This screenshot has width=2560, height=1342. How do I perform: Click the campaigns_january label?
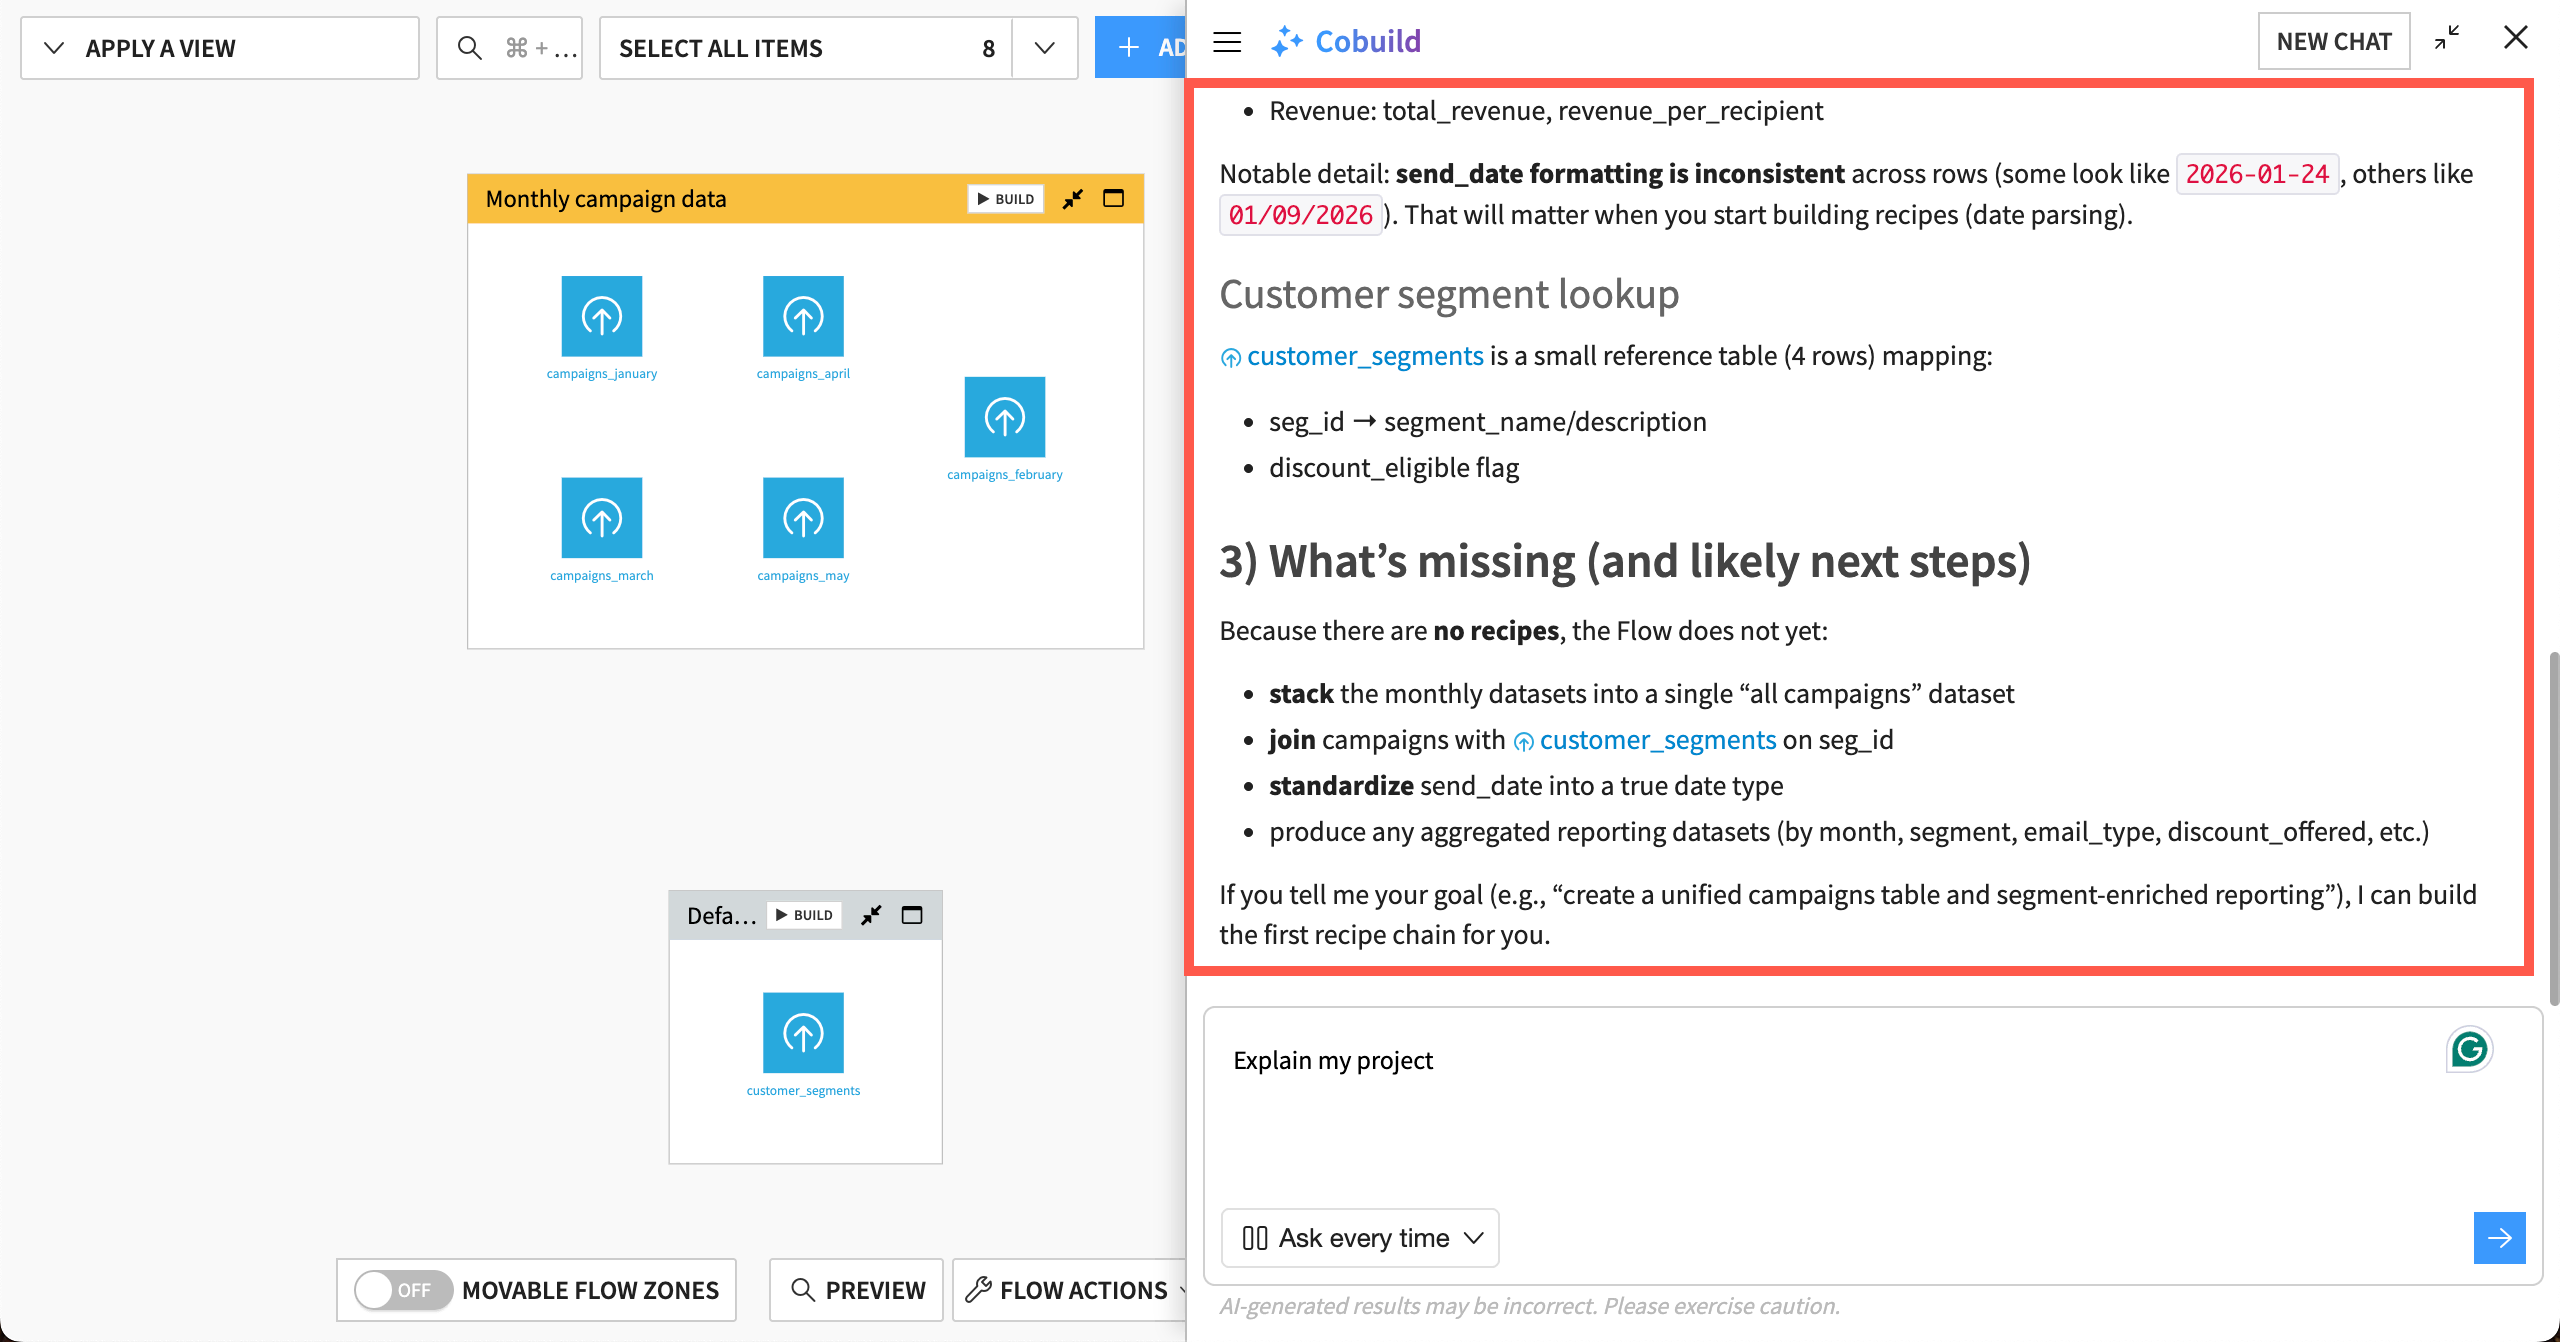(x=601, y=373)
